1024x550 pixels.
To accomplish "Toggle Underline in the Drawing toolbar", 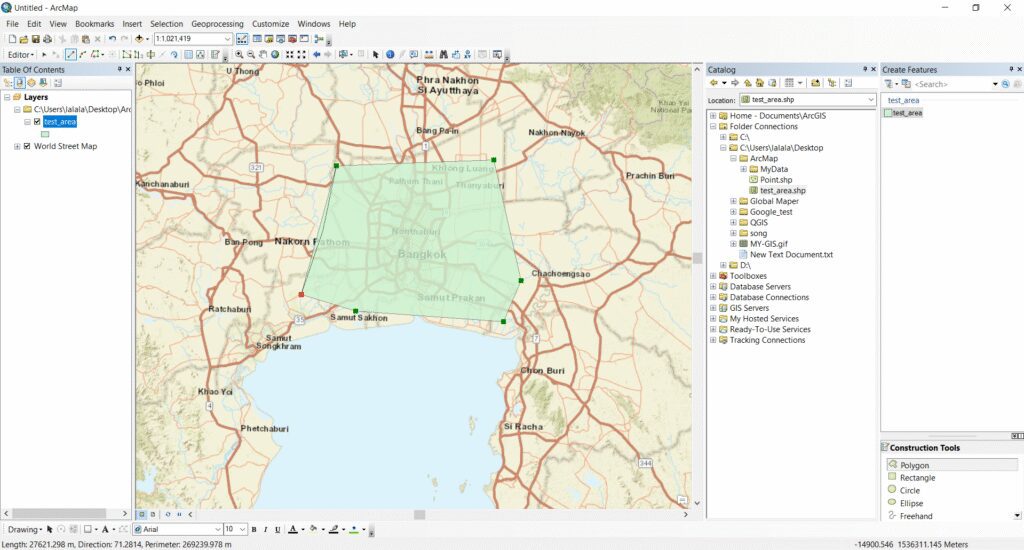I will [278, 530].
